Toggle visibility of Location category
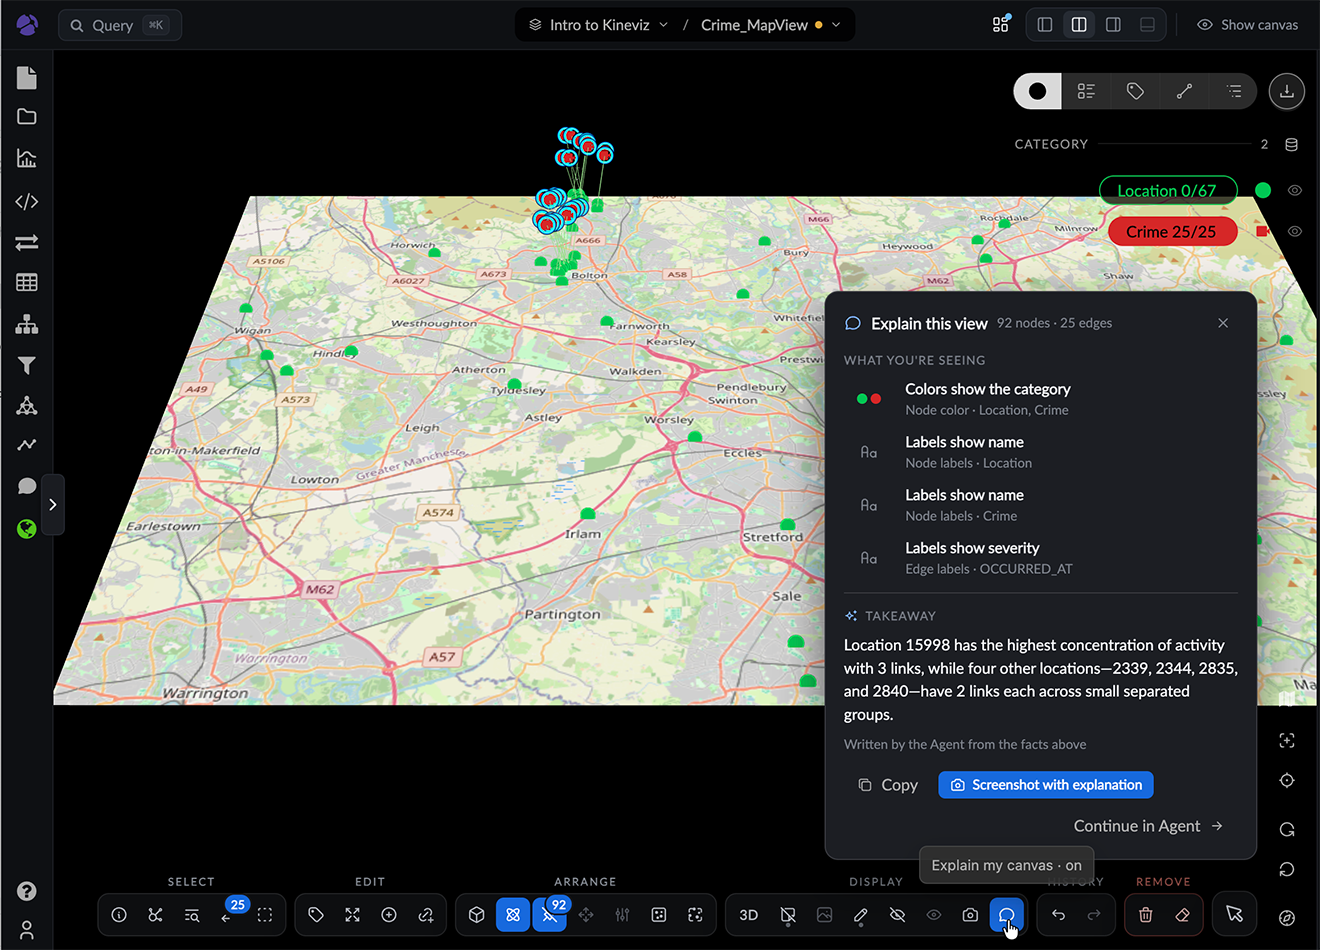This screenshot has height=950, width=1320. click(1295, 190)
